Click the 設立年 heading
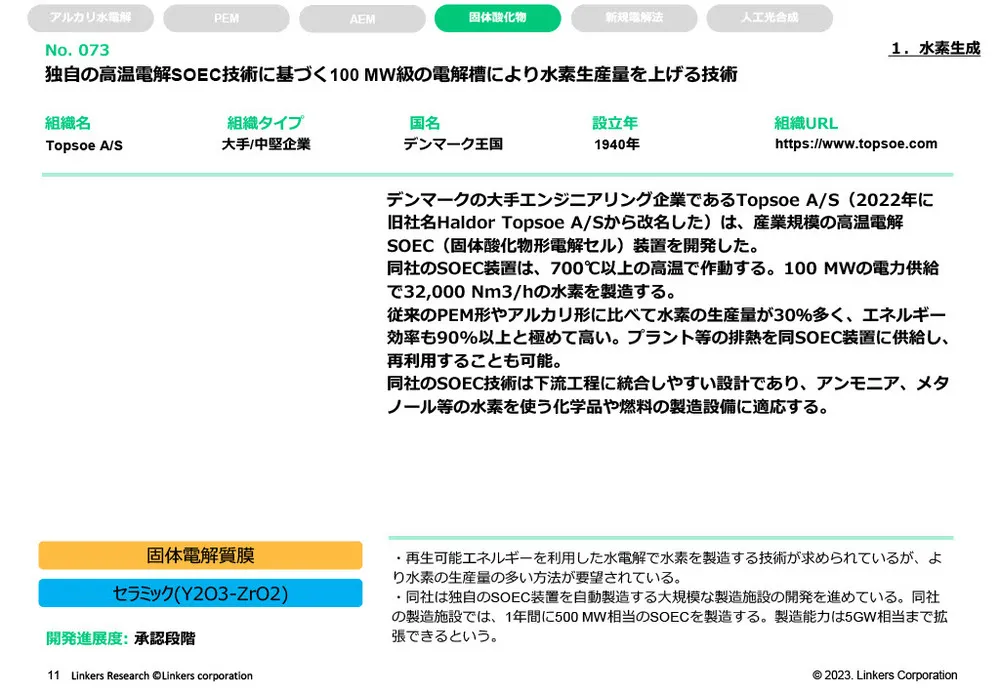 [615, 122]
